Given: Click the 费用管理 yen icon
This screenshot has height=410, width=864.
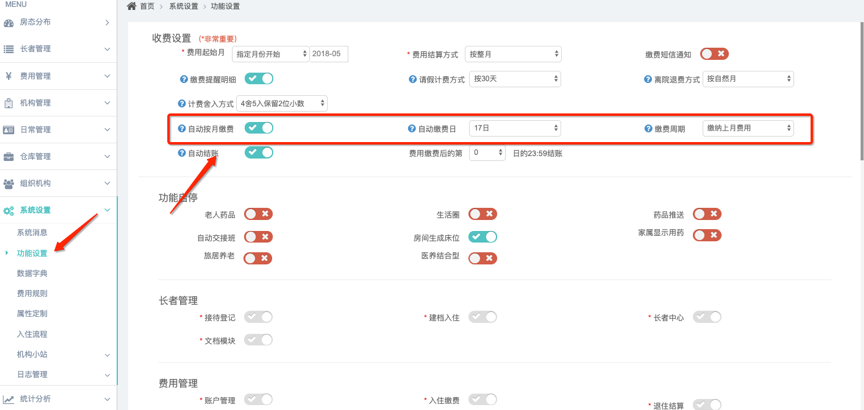Looking at the screenshot, I should 9,76.
